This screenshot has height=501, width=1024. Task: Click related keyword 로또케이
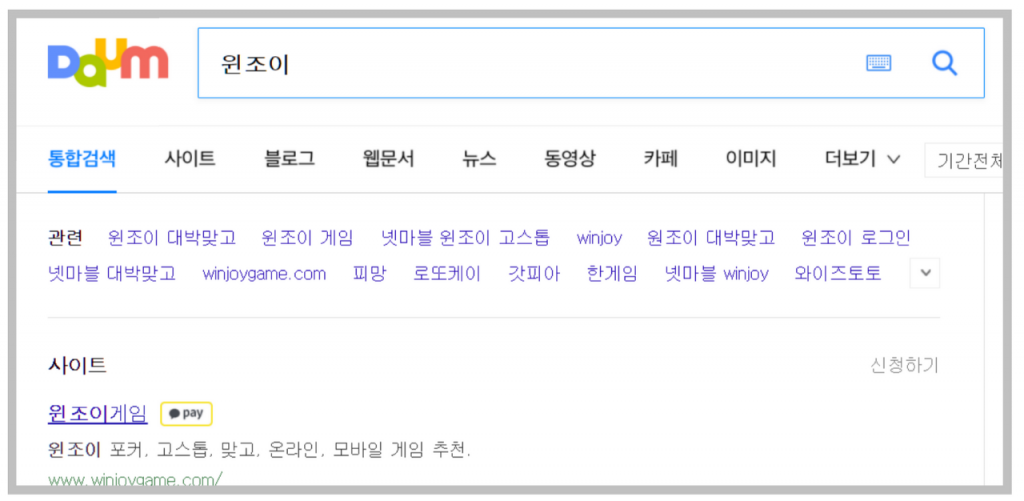pos(447,273)
